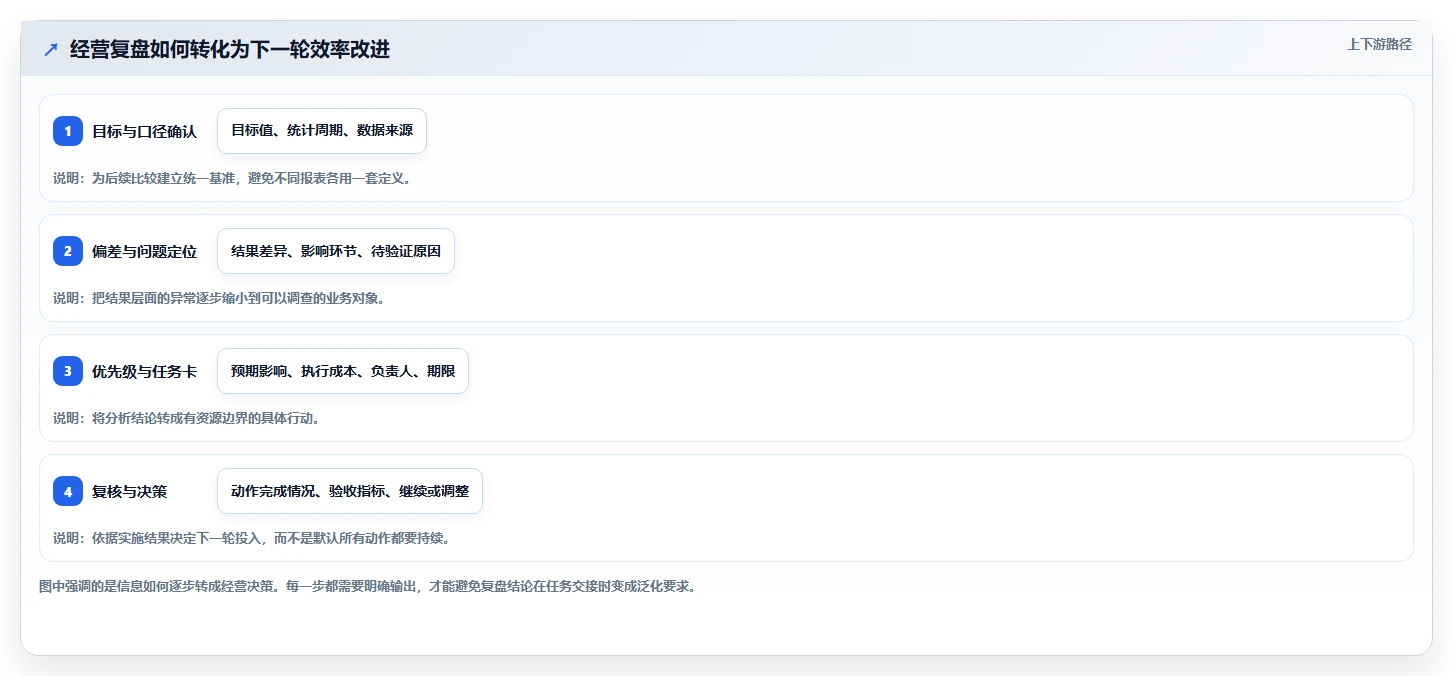1453x676 pixels.
Task: Click the arrow icon beside the title
Action: click(51, 49)
